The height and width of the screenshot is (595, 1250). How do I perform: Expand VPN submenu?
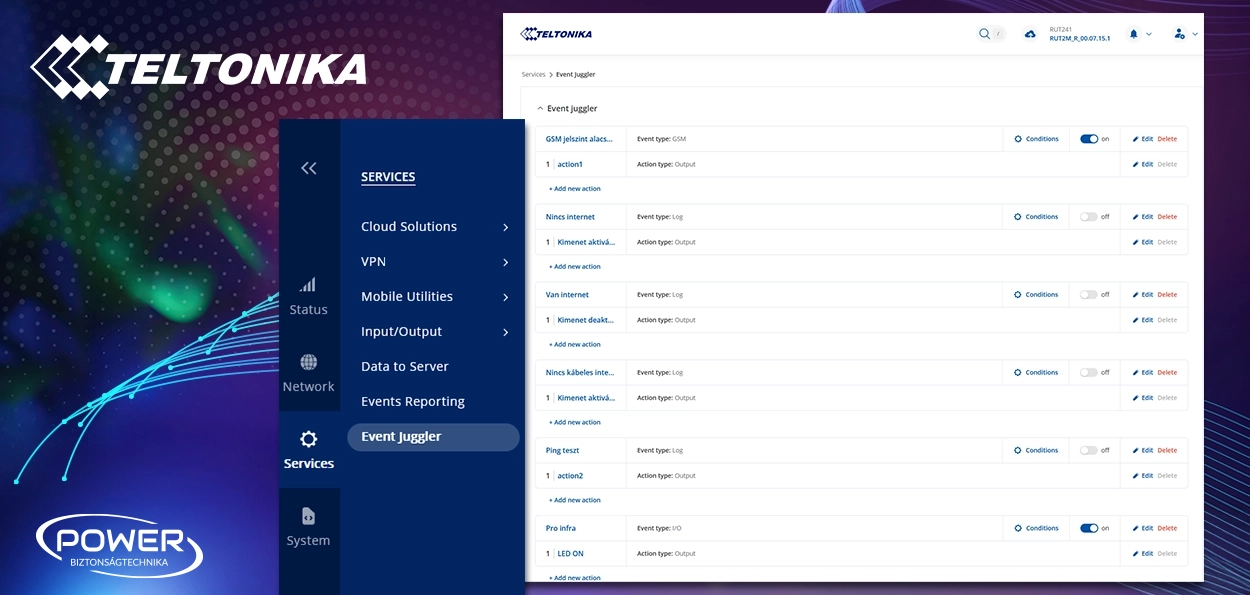pyautogui.click(x=506, y=262)
